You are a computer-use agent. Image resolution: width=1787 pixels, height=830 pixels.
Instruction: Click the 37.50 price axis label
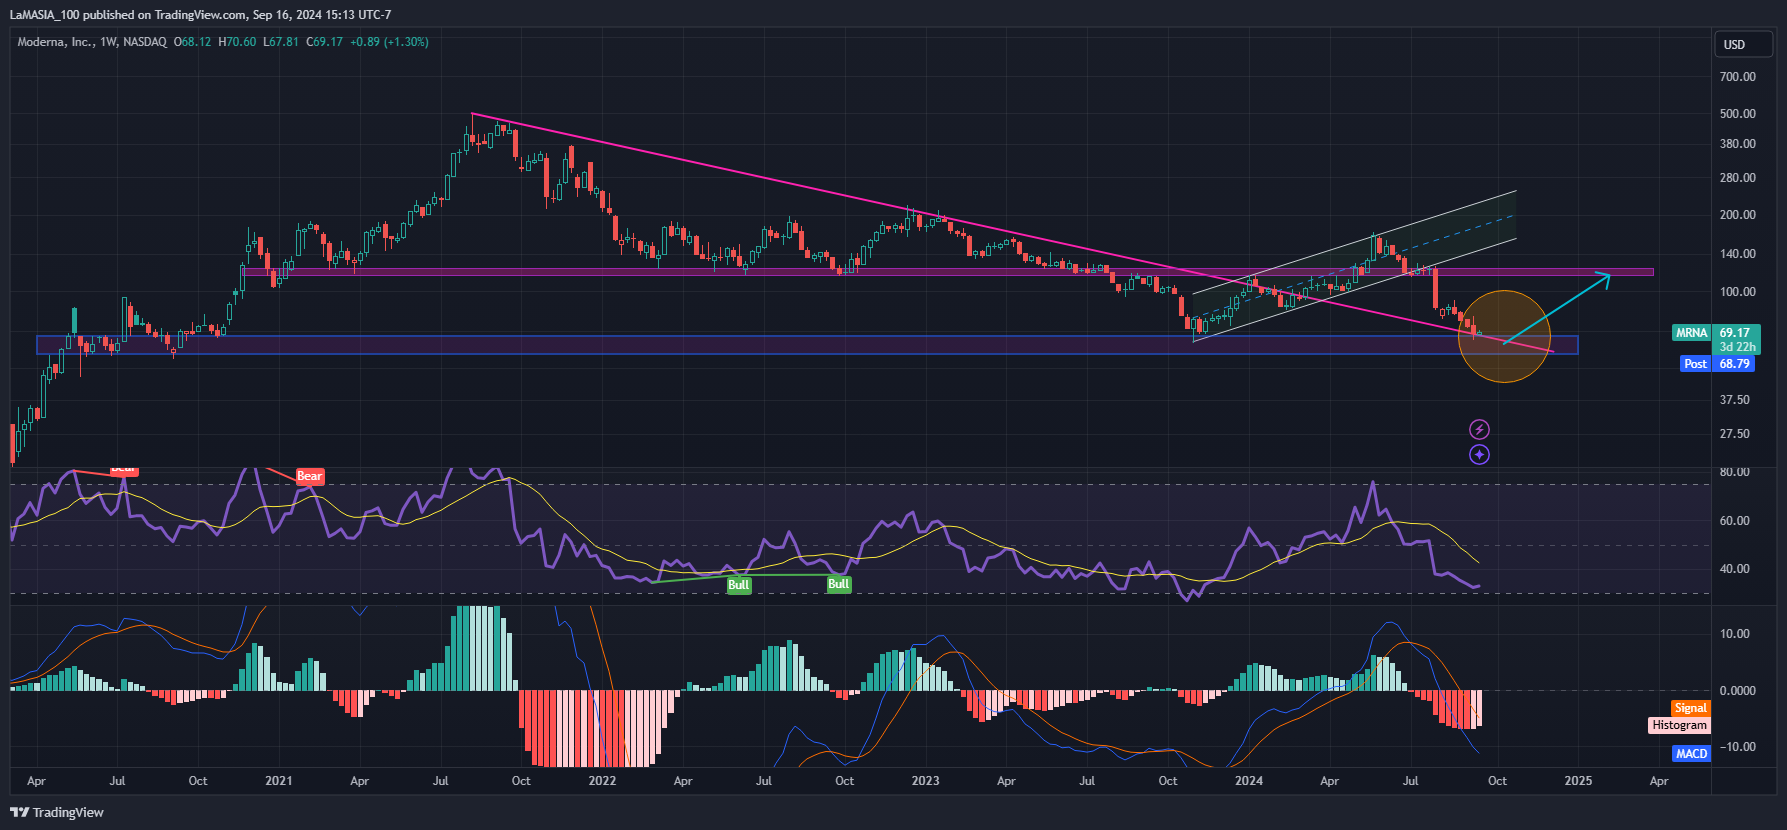(1734, 400)
